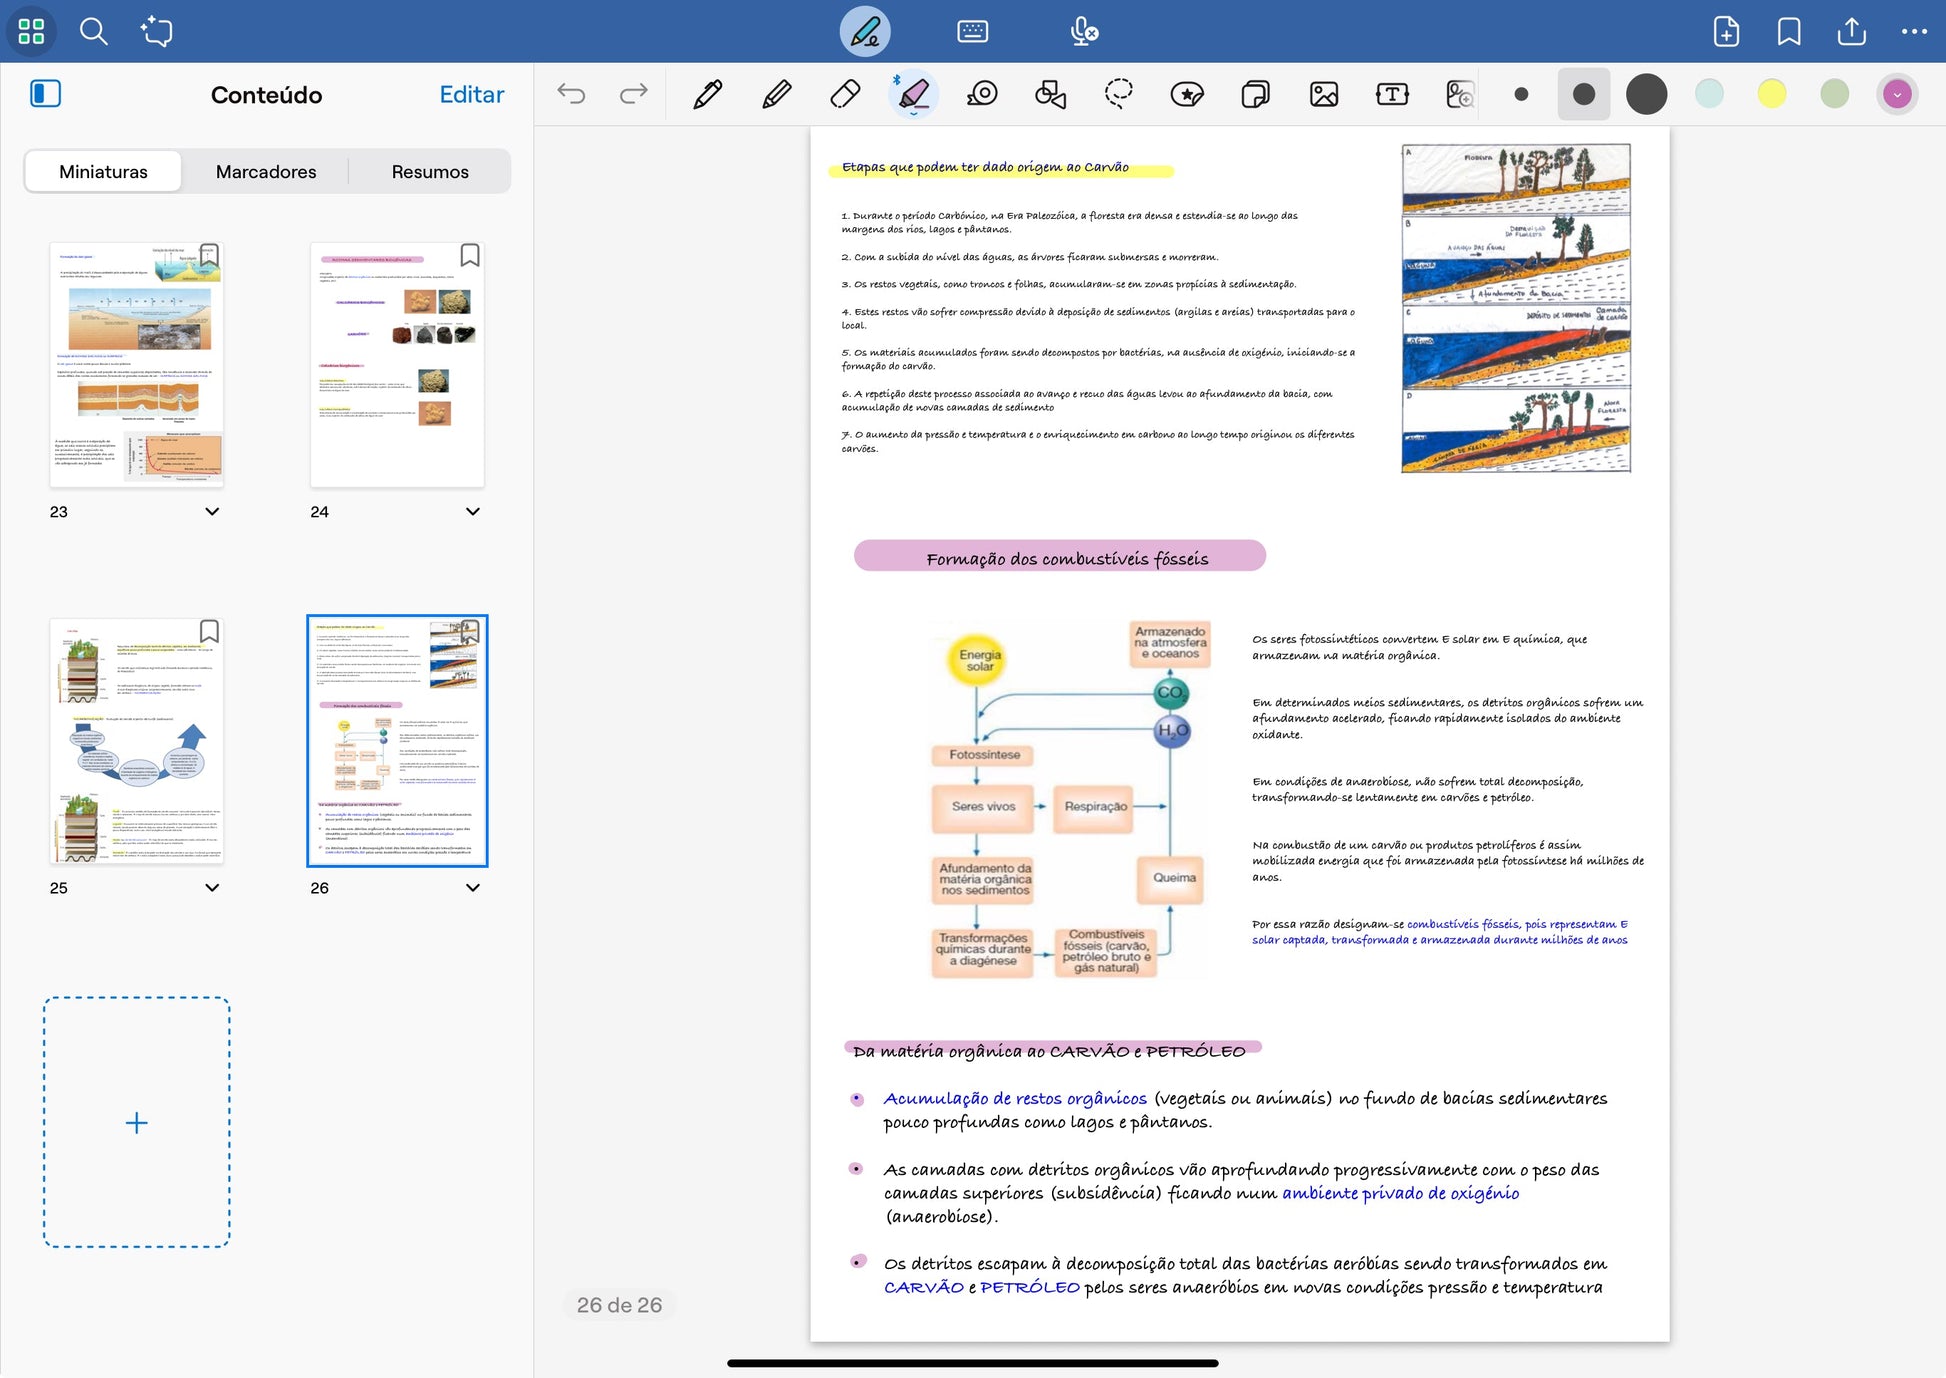Toggle bookmark on page 24 thumbnail
The image size is (1946, 1378).
point(470,255)
